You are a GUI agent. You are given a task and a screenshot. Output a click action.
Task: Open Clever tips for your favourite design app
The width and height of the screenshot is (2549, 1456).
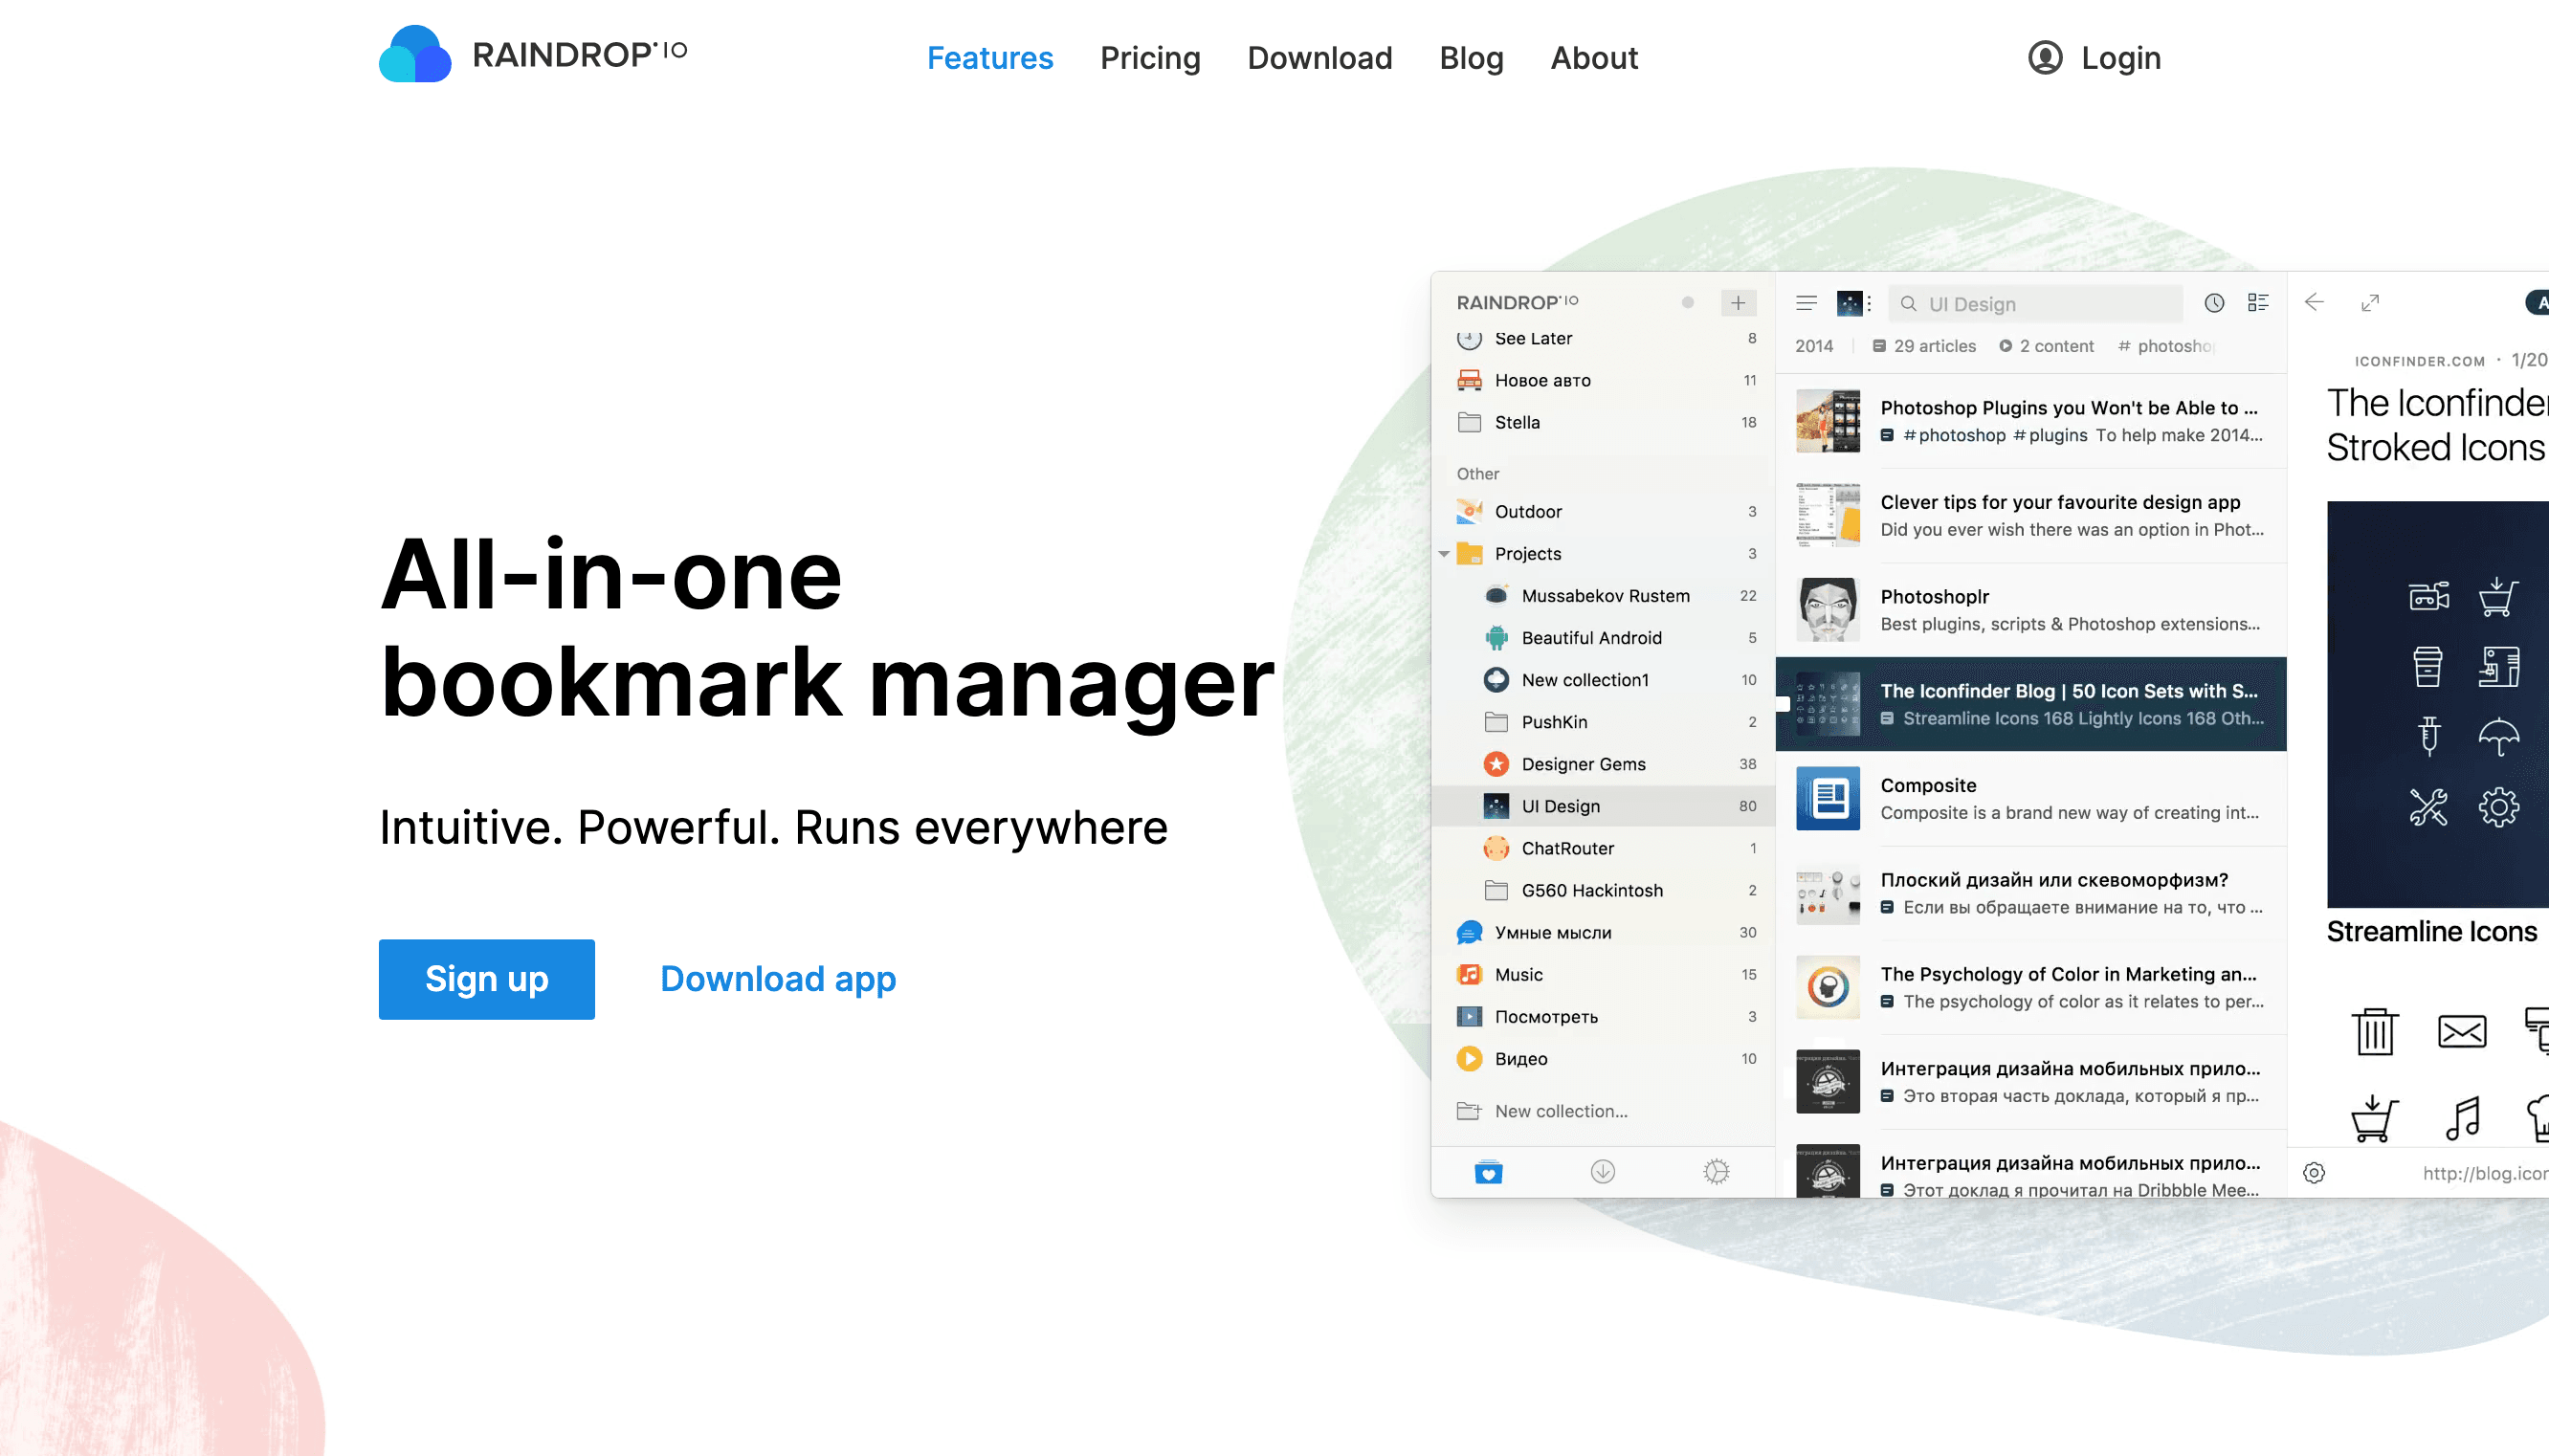(x=2031, y=515)
